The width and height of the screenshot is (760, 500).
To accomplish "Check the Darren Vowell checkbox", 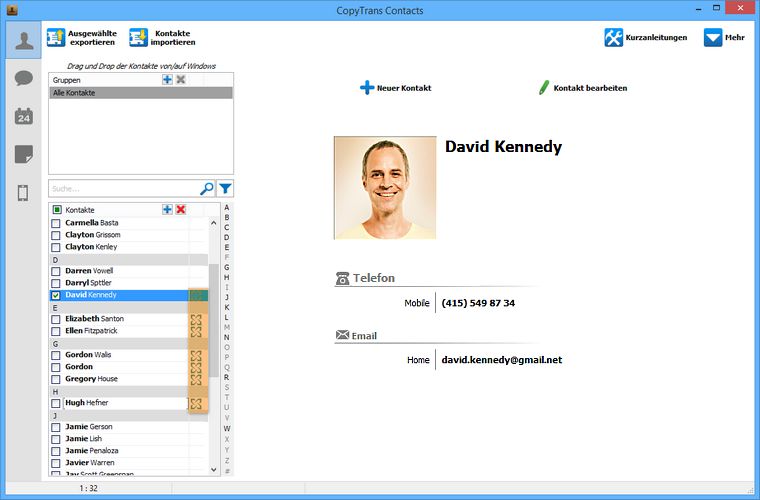I will click(56, 271).
